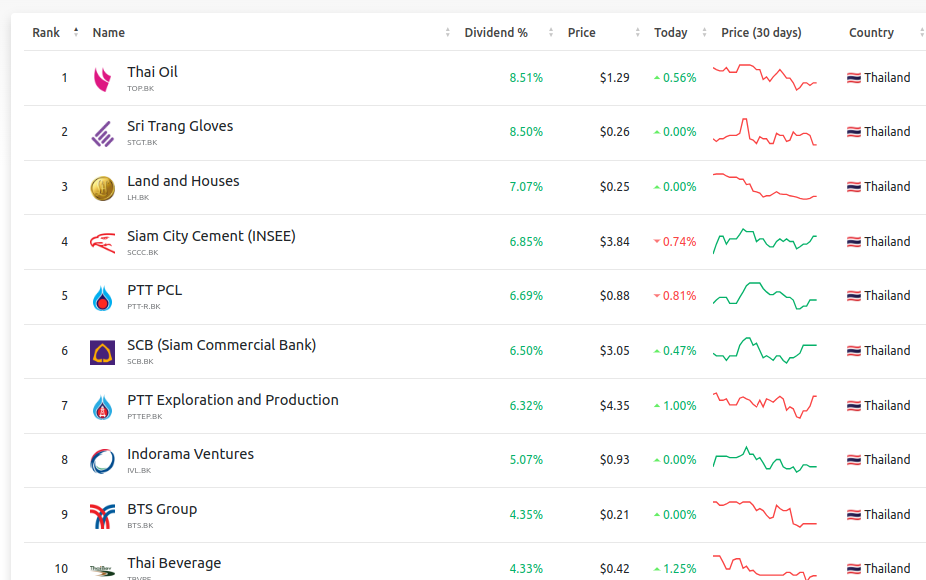Click the PTT PCL flame logo

tap(102, 297)
